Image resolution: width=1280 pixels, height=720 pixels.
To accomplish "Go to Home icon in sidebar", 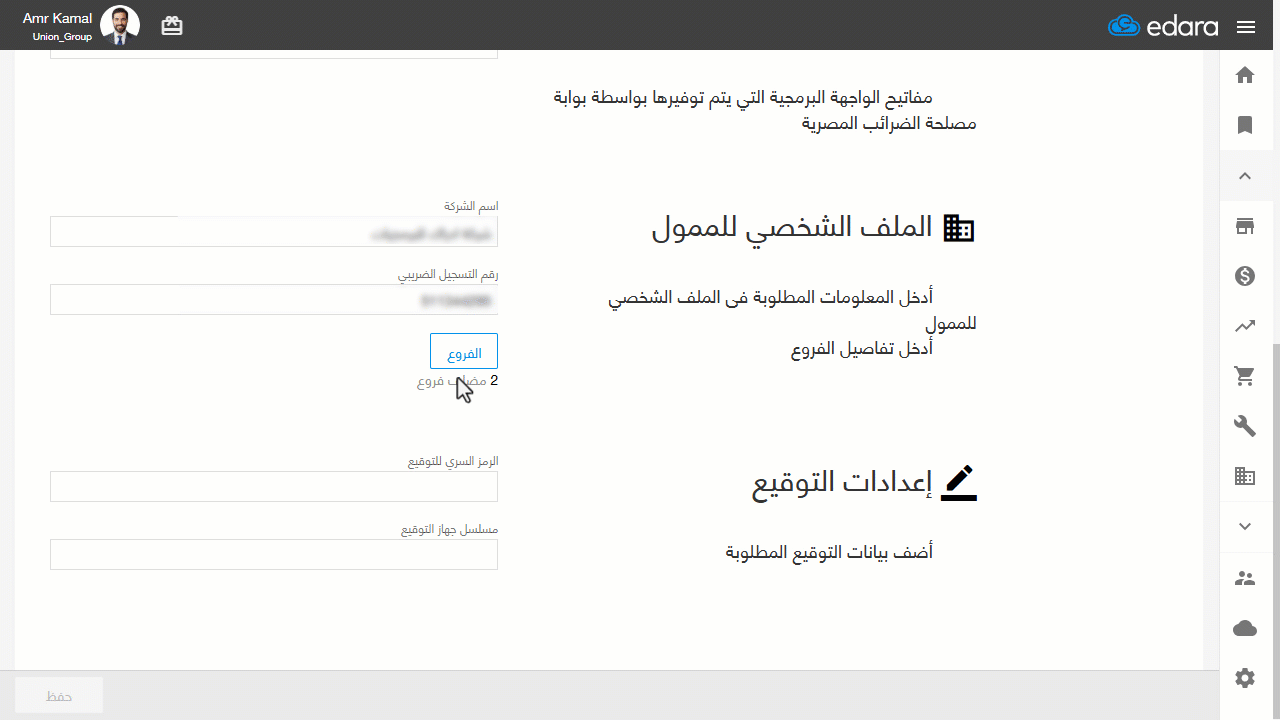I will [1245, 75].
